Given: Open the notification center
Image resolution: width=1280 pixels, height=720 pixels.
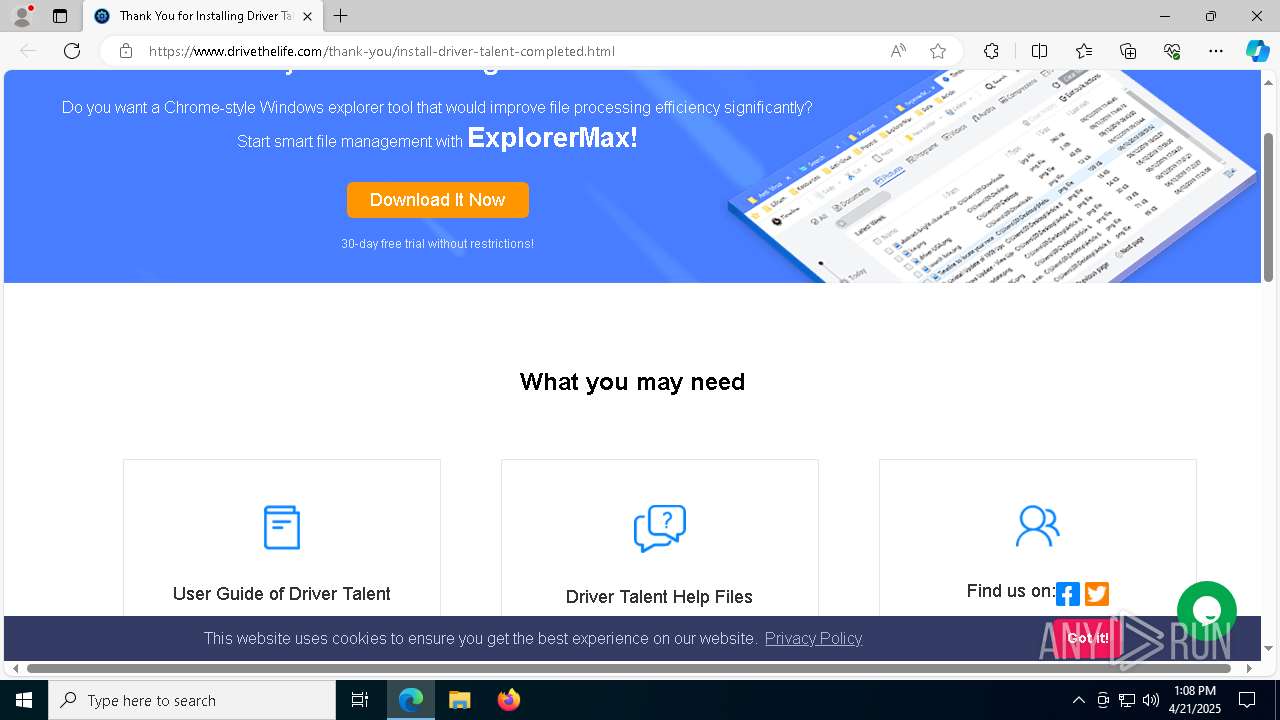Looking at the screenshot, I should point(1247,700).
